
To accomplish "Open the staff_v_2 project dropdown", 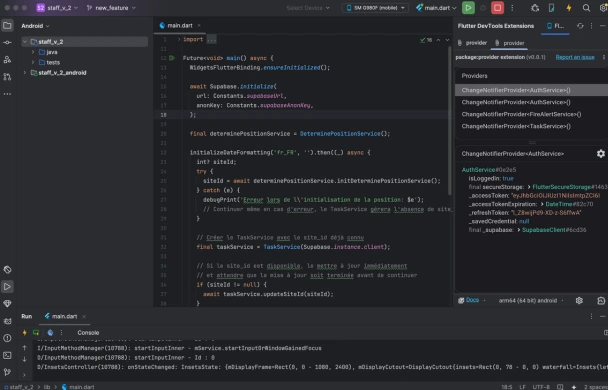I will (x=57, y=8).
